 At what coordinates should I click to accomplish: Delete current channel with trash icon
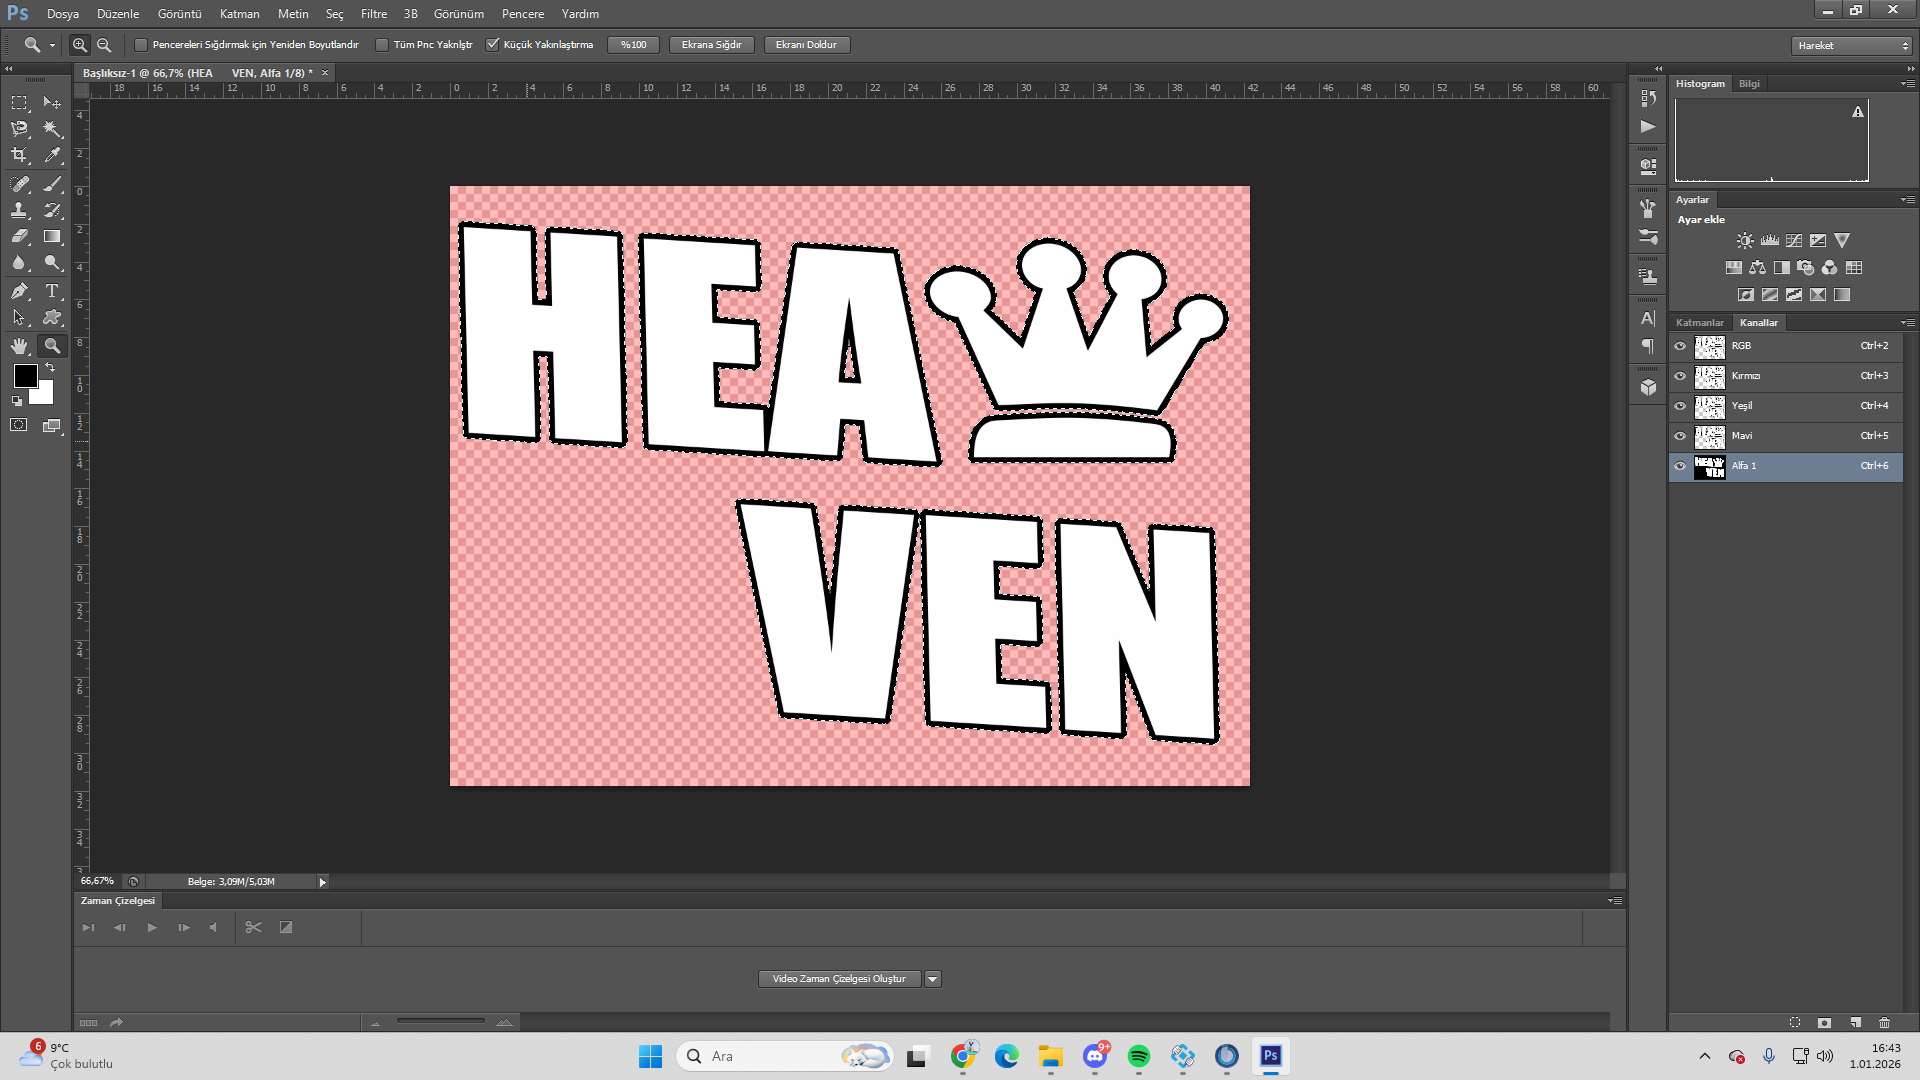tap(1885, 1023)
